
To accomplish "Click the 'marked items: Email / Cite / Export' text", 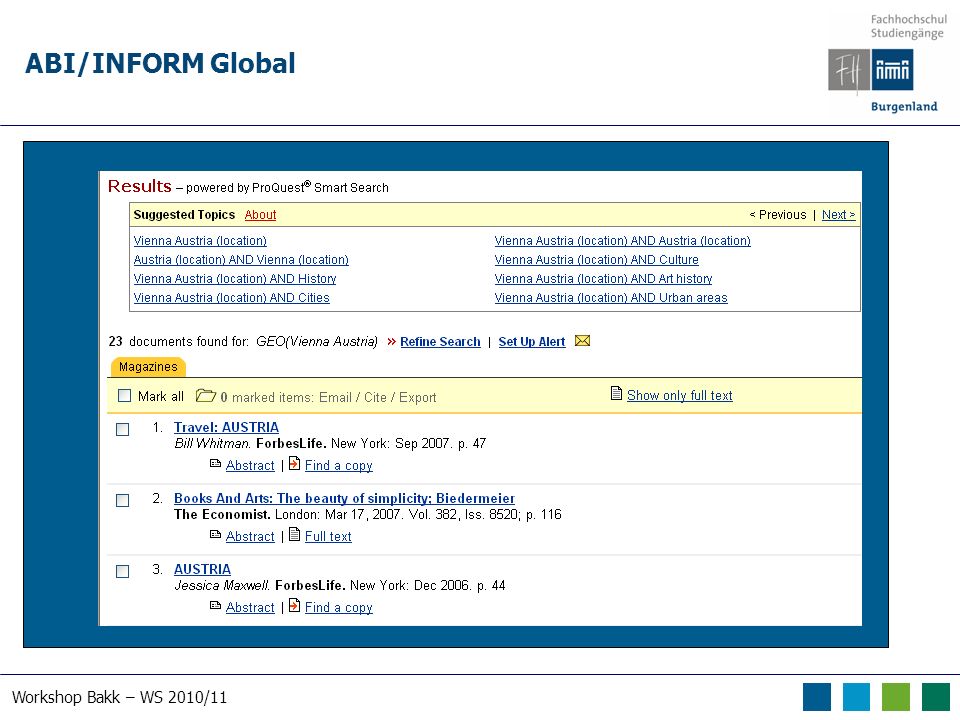I will coord(334,397).
